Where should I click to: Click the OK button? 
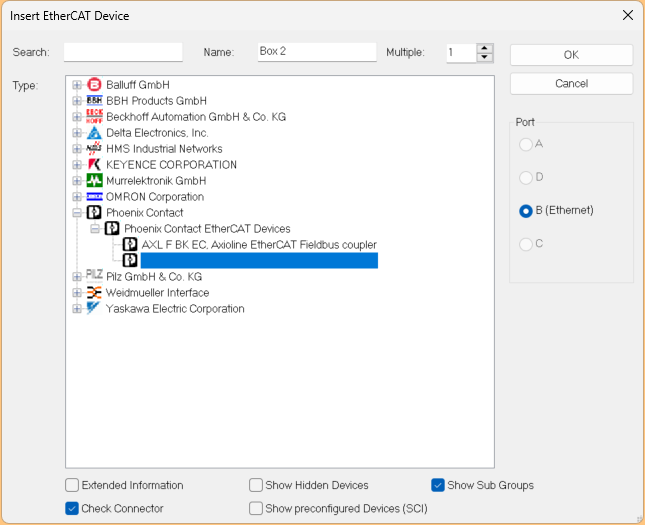571,55
